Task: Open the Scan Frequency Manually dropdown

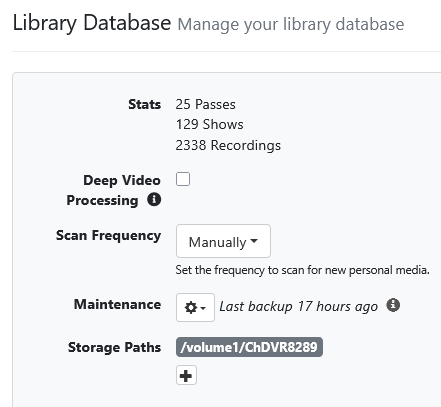Action: (x=223, y=241)
